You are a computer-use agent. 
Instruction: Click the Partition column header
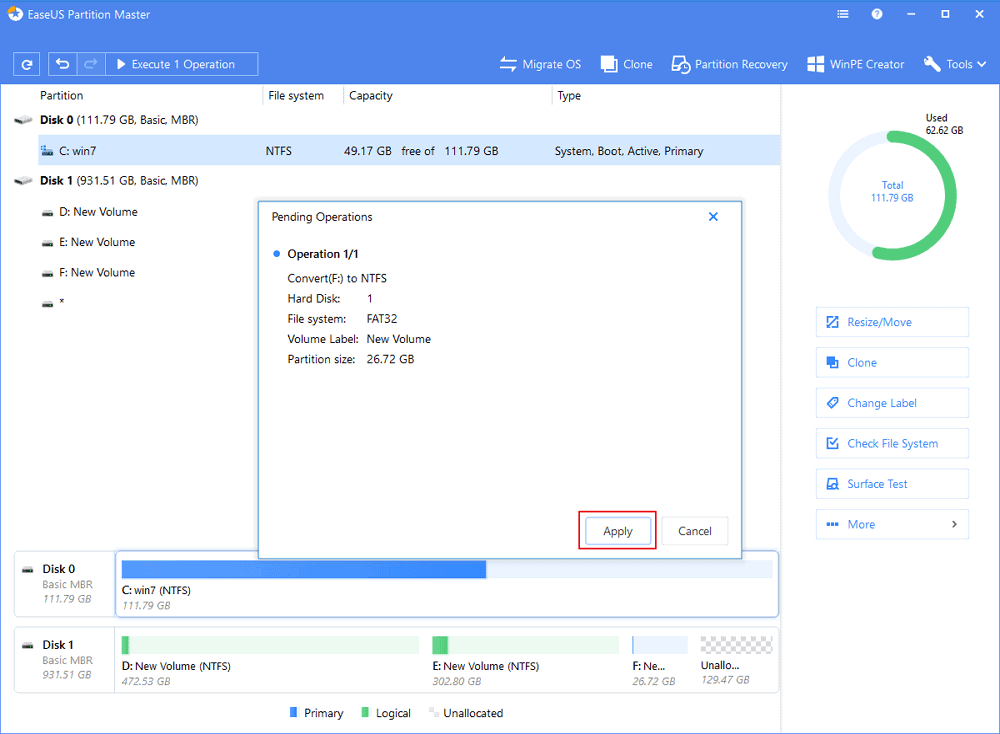coord(62,96)
